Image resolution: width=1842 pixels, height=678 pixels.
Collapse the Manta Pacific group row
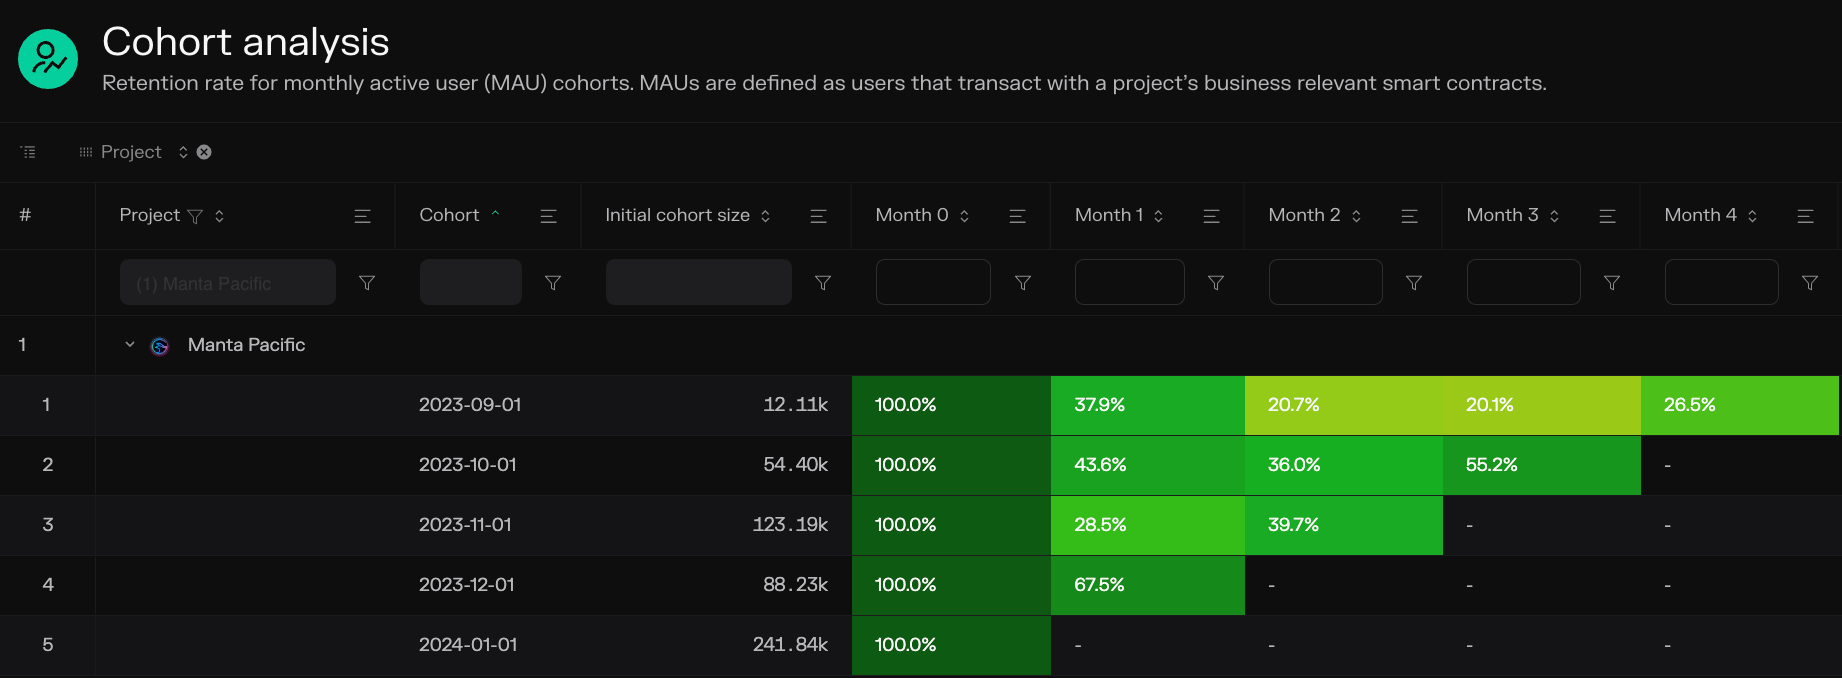pyautogui.click(x=130, y=345)
